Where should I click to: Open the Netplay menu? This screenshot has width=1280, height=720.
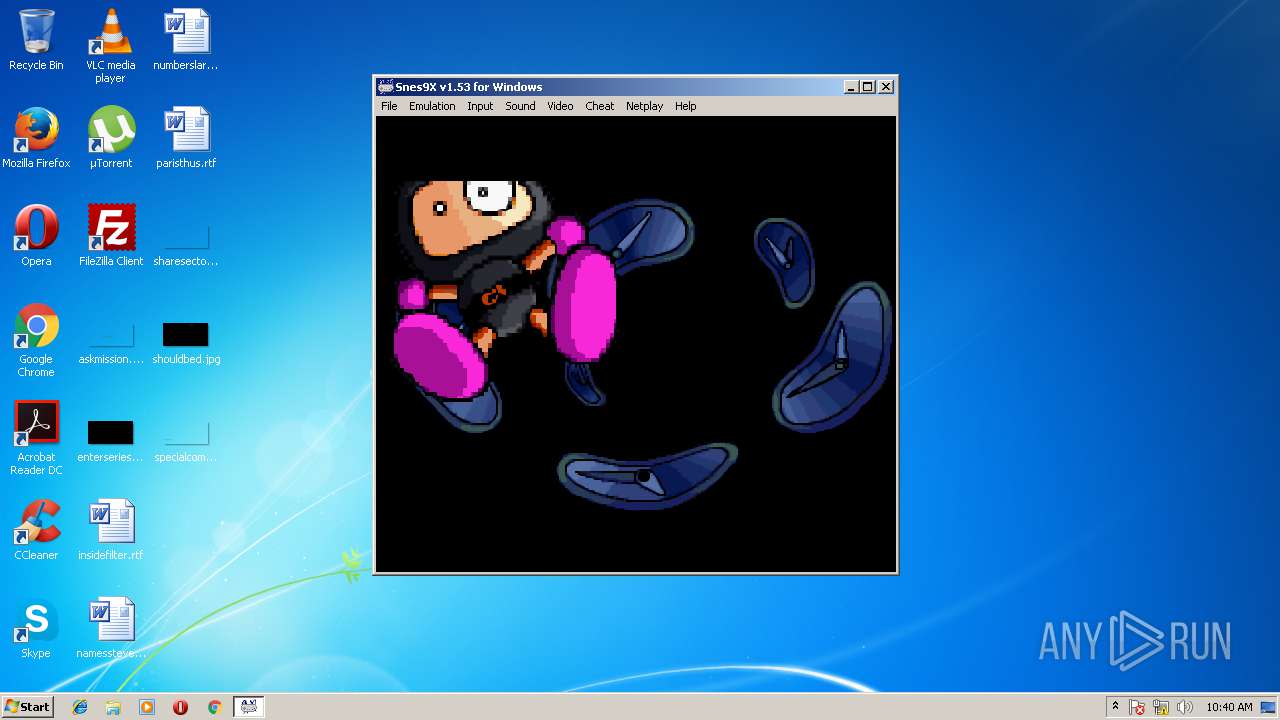[644, 106]
